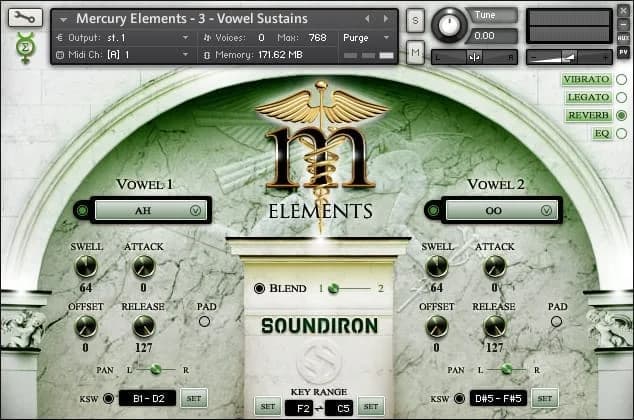634x420 pixels.
Task: Enable the Vowel 2 Pad toggle
Action: click(556, 321)
